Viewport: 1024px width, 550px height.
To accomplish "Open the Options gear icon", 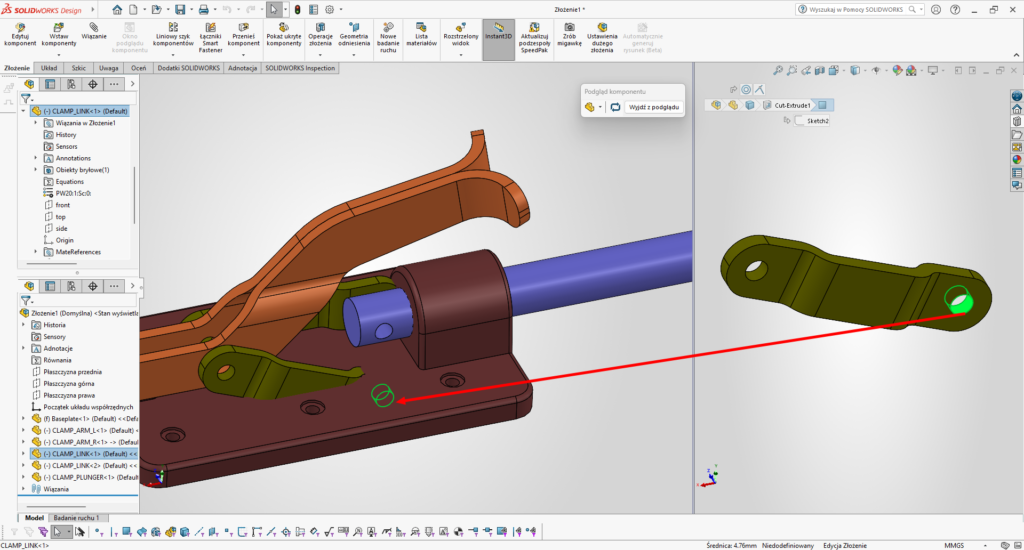I will (330, 10).
